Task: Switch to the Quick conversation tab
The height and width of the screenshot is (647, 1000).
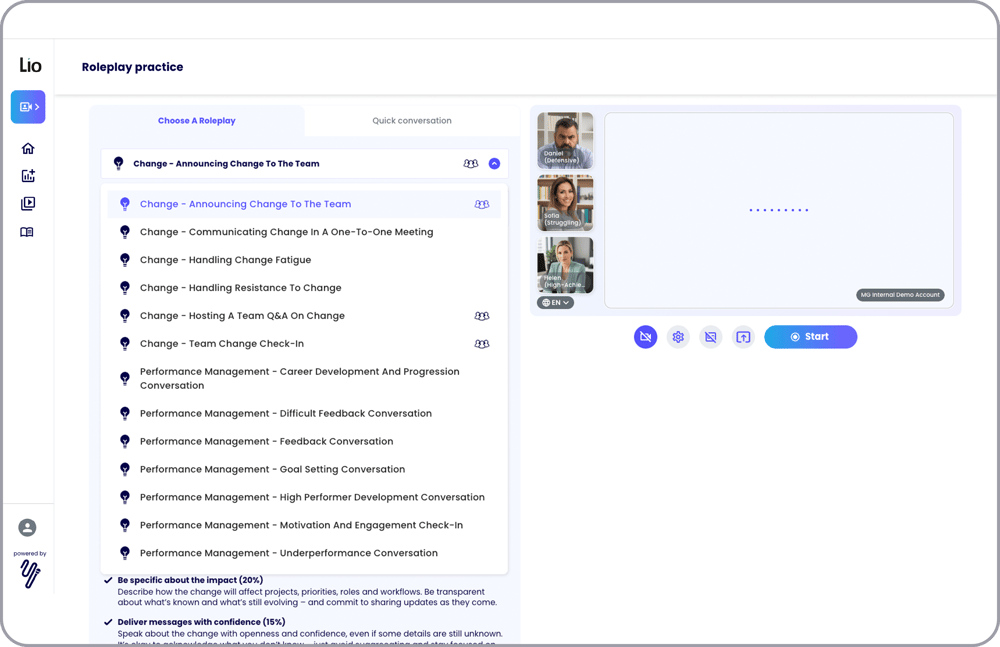Action: pos(412,121)
